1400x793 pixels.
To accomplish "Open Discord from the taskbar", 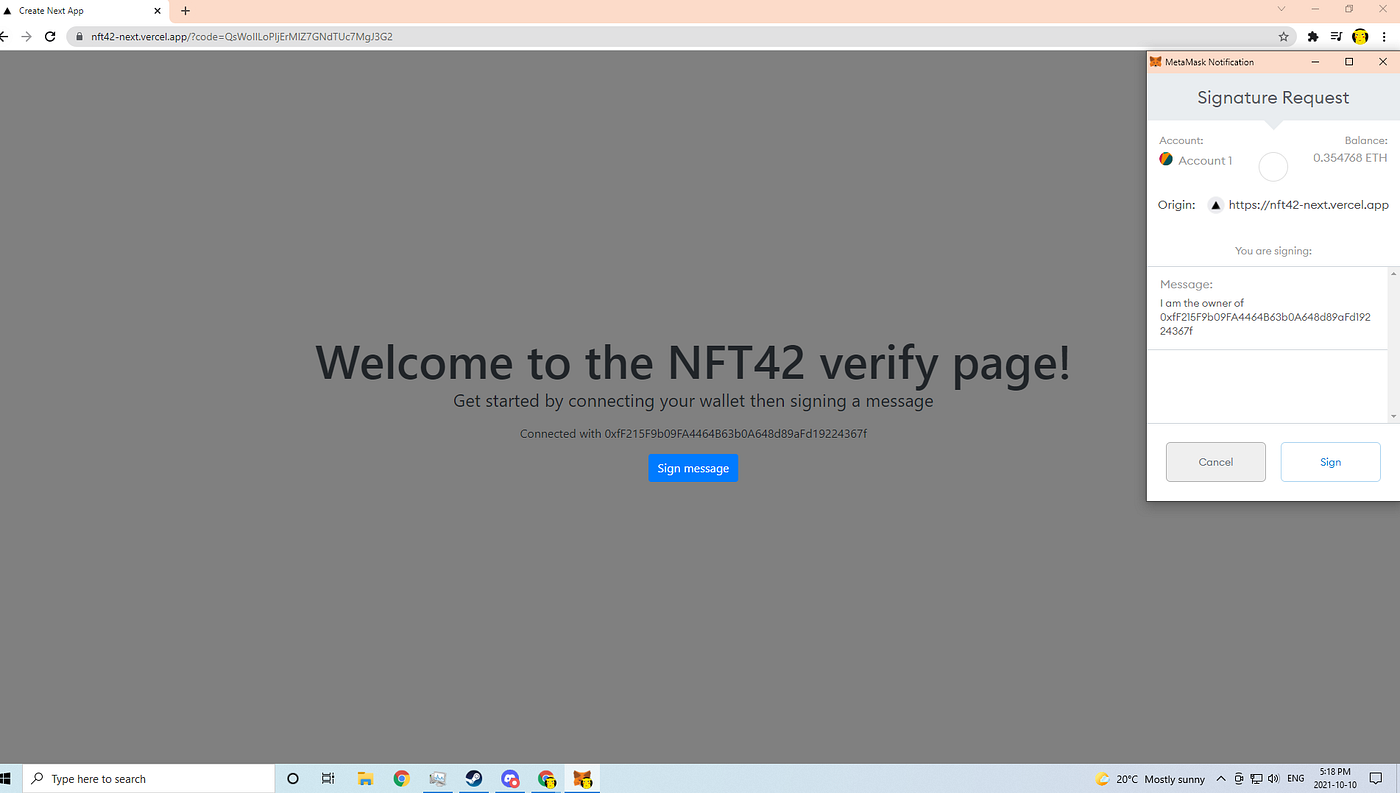I will point(509,778).
